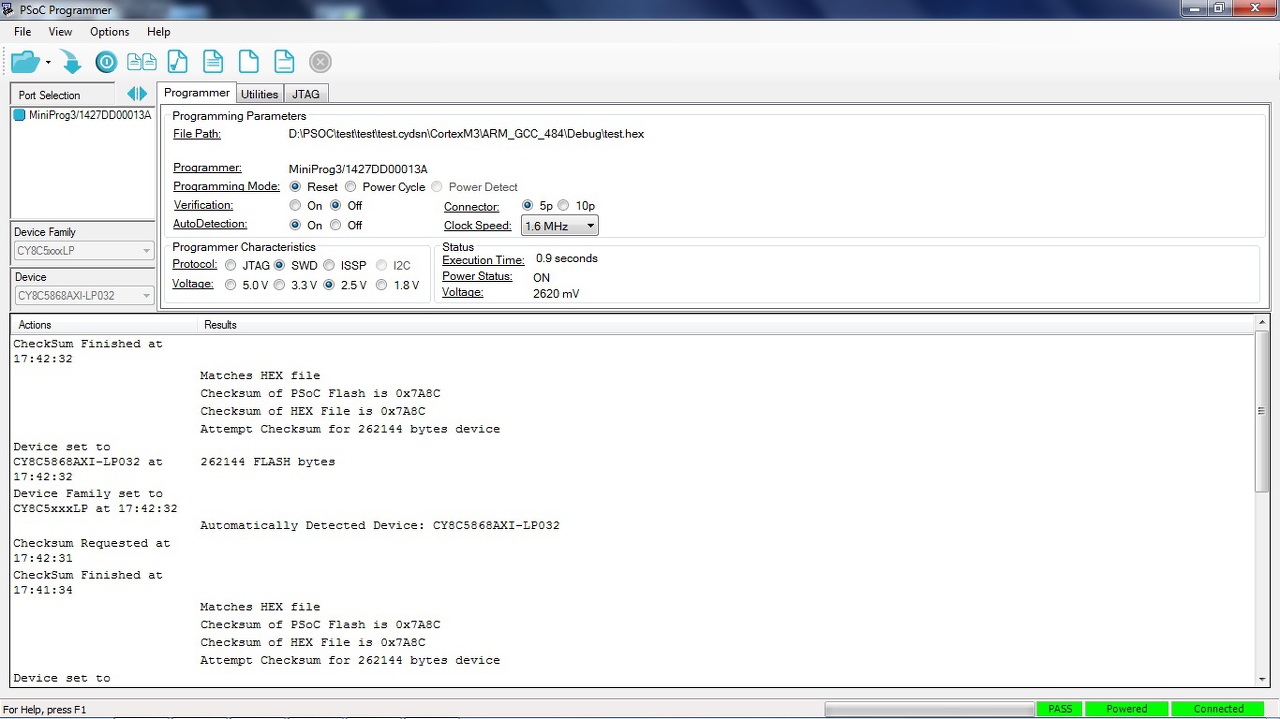Click the Power Status ON value
This screenshot has width=1280, height=719.
pos(541,278)
